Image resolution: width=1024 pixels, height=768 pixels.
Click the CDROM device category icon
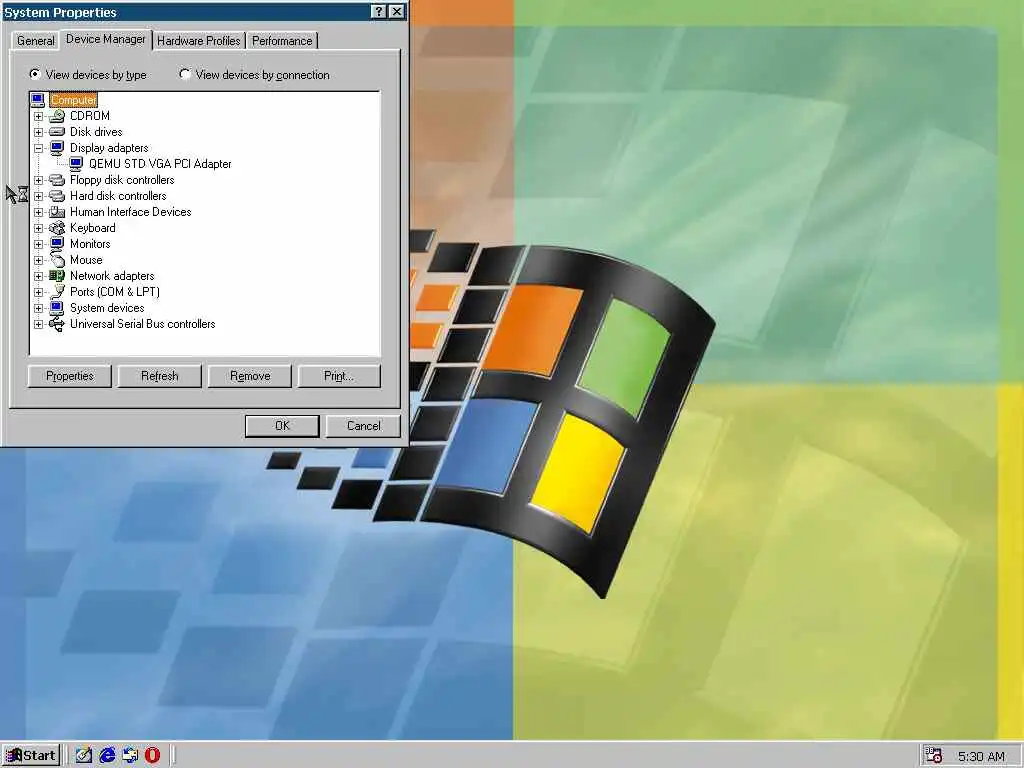(x=57, y=116)
